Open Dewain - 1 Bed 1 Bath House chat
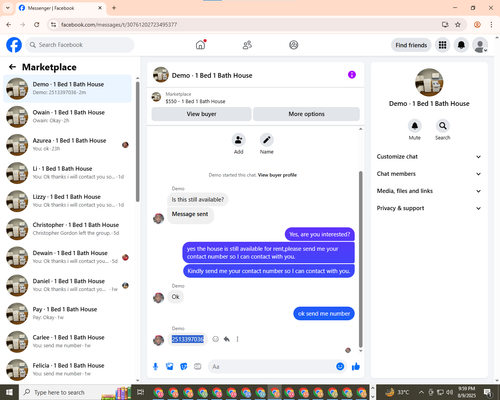The width and height of the screenshot is (500, 400). [68, 257]
